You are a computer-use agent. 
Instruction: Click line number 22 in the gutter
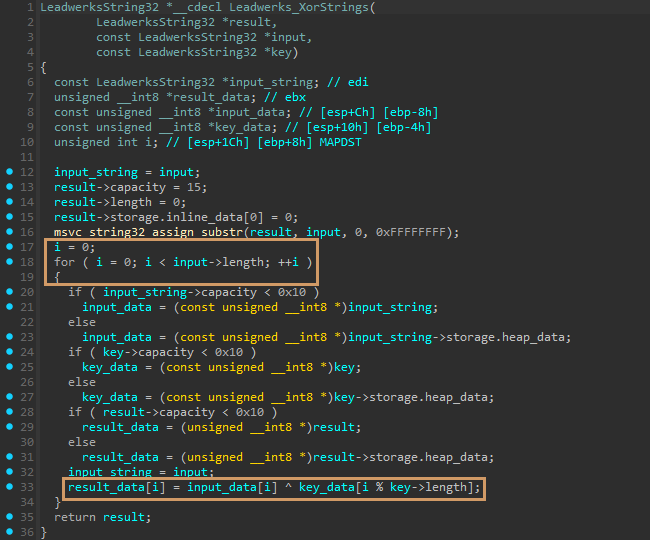tap(27, 322)
